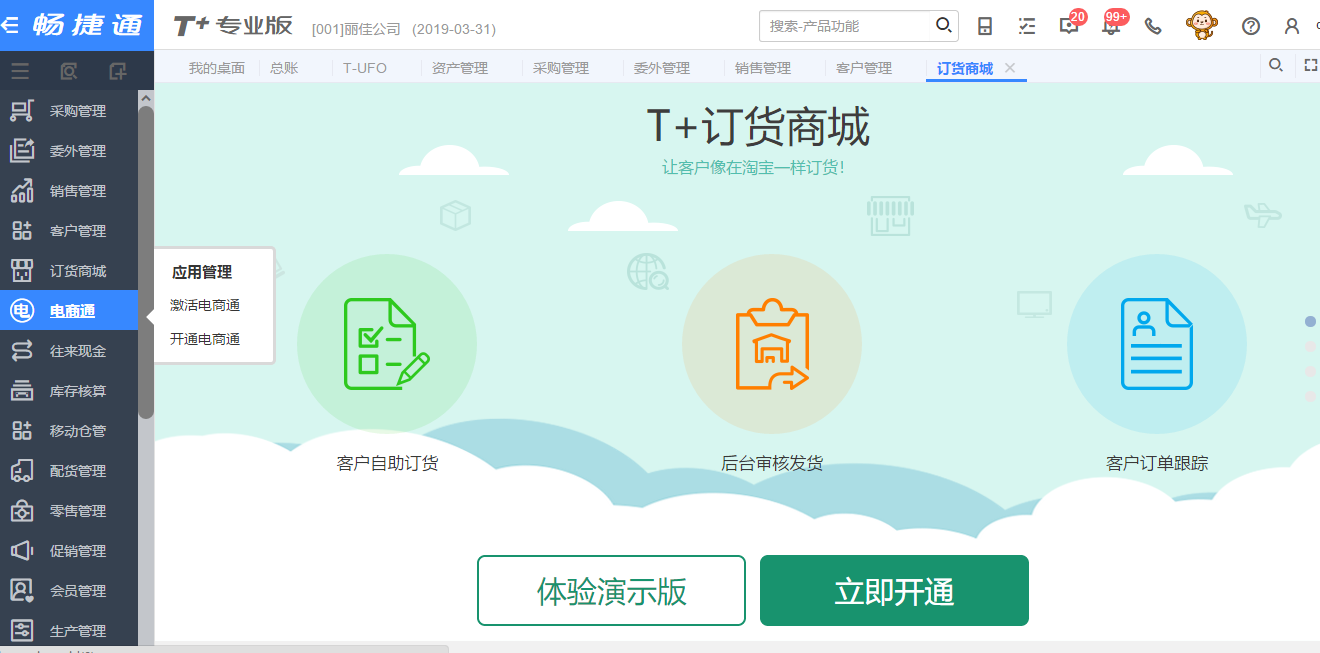This screenshot has height=653, width=1320.
Task: Click the back arrow beside 畅捷通 logo
Action: pos(10,26)
